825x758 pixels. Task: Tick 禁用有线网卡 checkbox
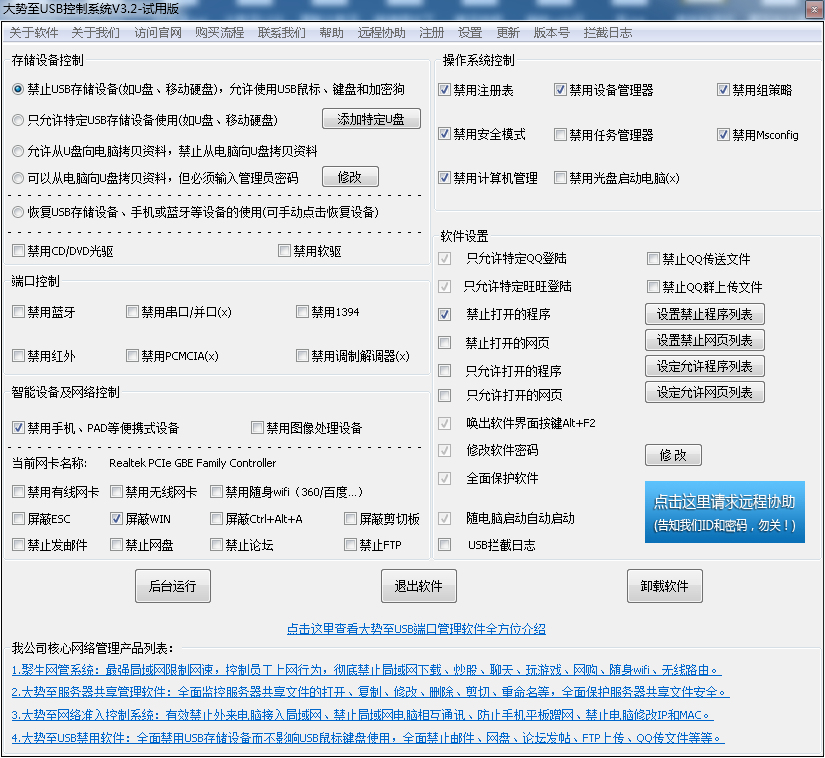click(18, 492)
